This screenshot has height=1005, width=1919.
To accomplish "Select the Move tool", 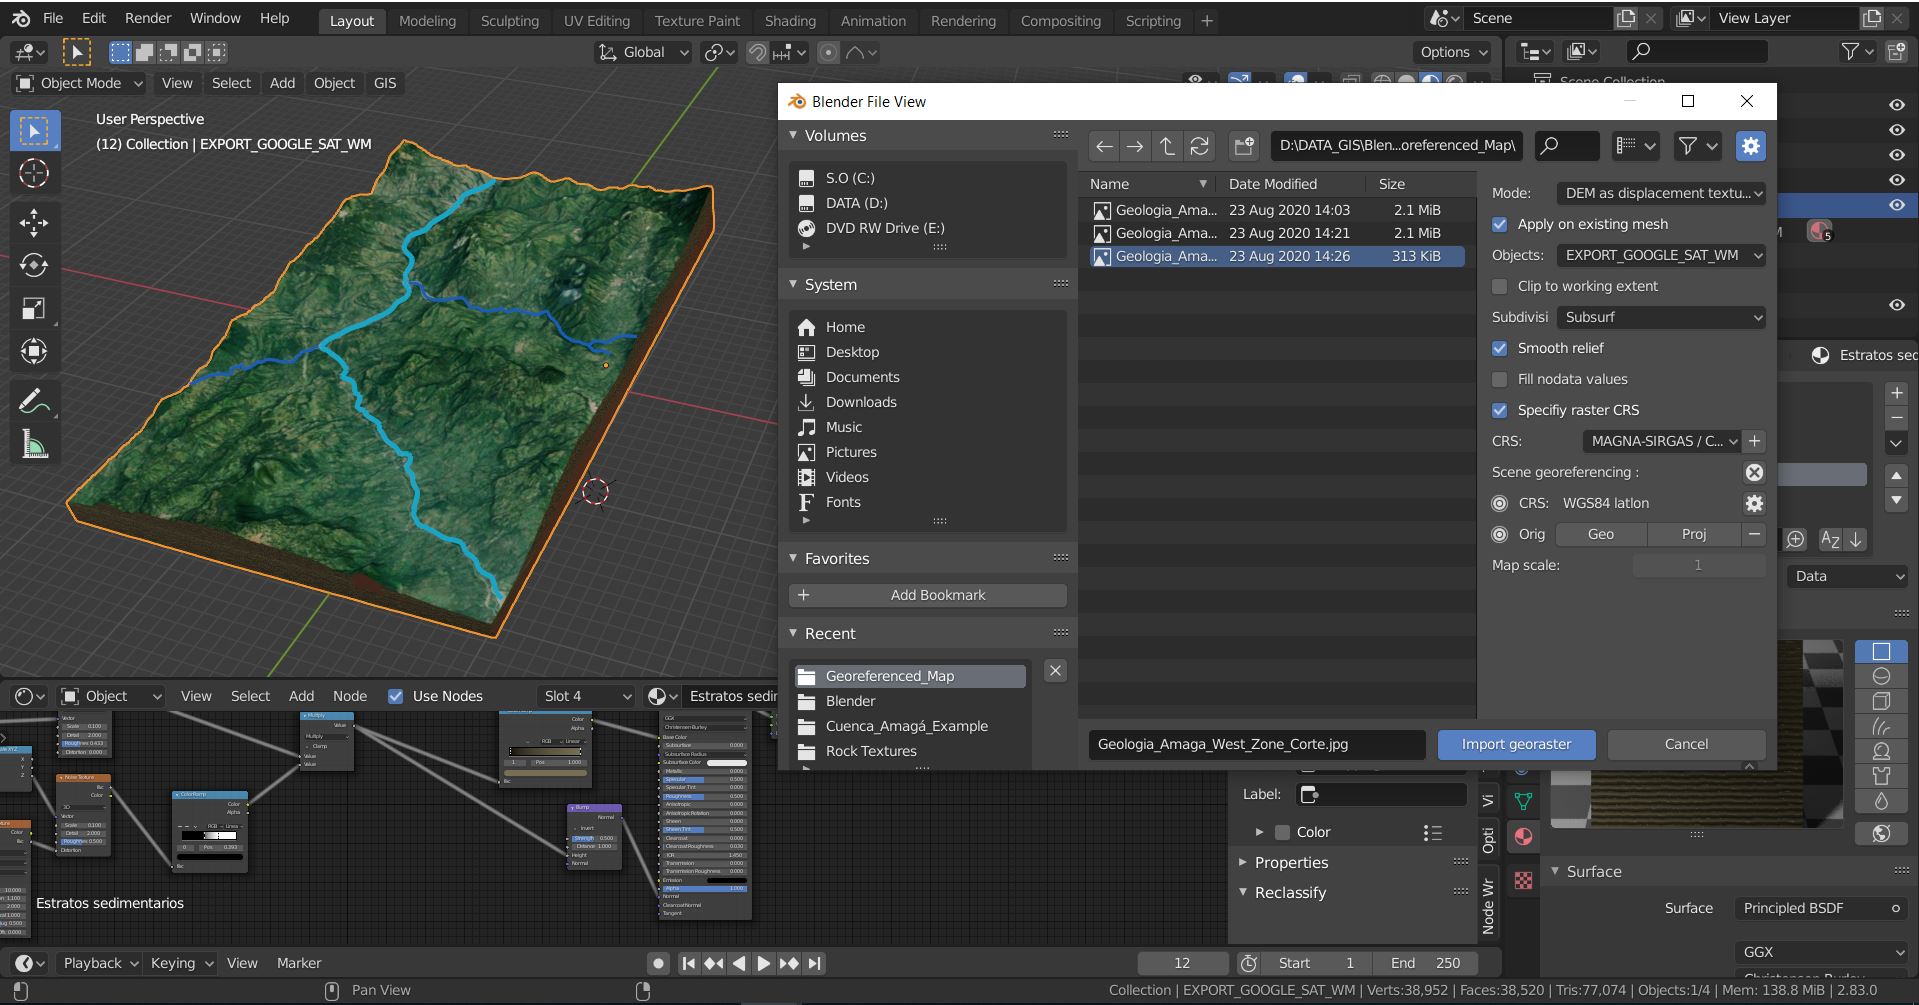I will [35, 223].
